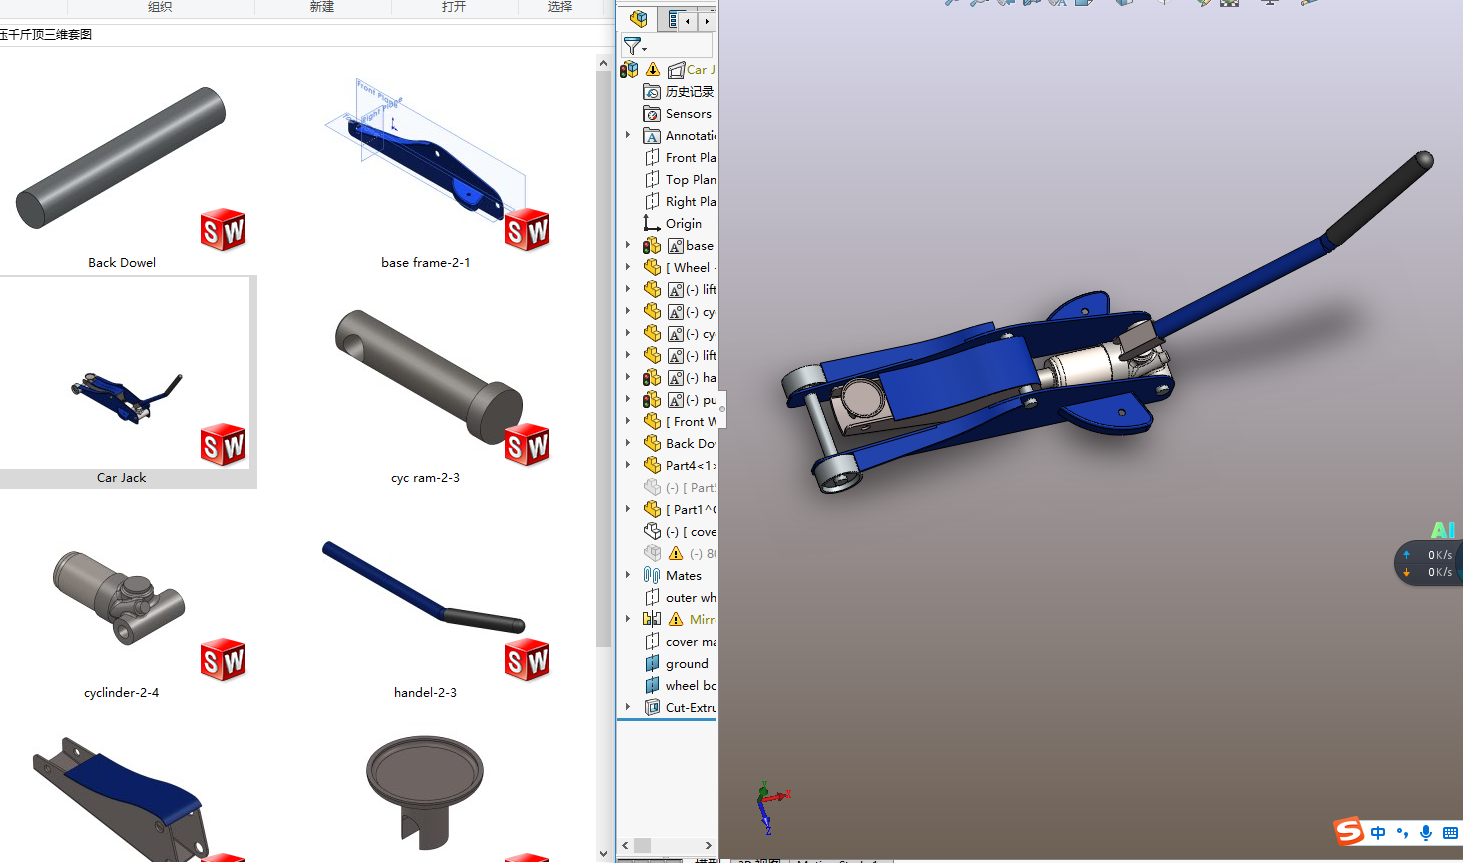Select the Front Plane in tree
1463x863 pixels.
(680, 158)
